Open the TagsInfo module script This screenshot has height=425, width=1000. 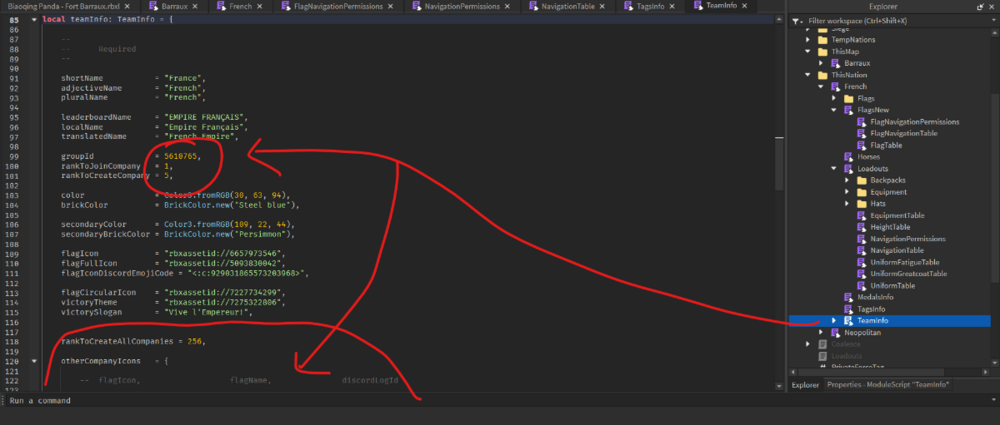coord(871,309)
